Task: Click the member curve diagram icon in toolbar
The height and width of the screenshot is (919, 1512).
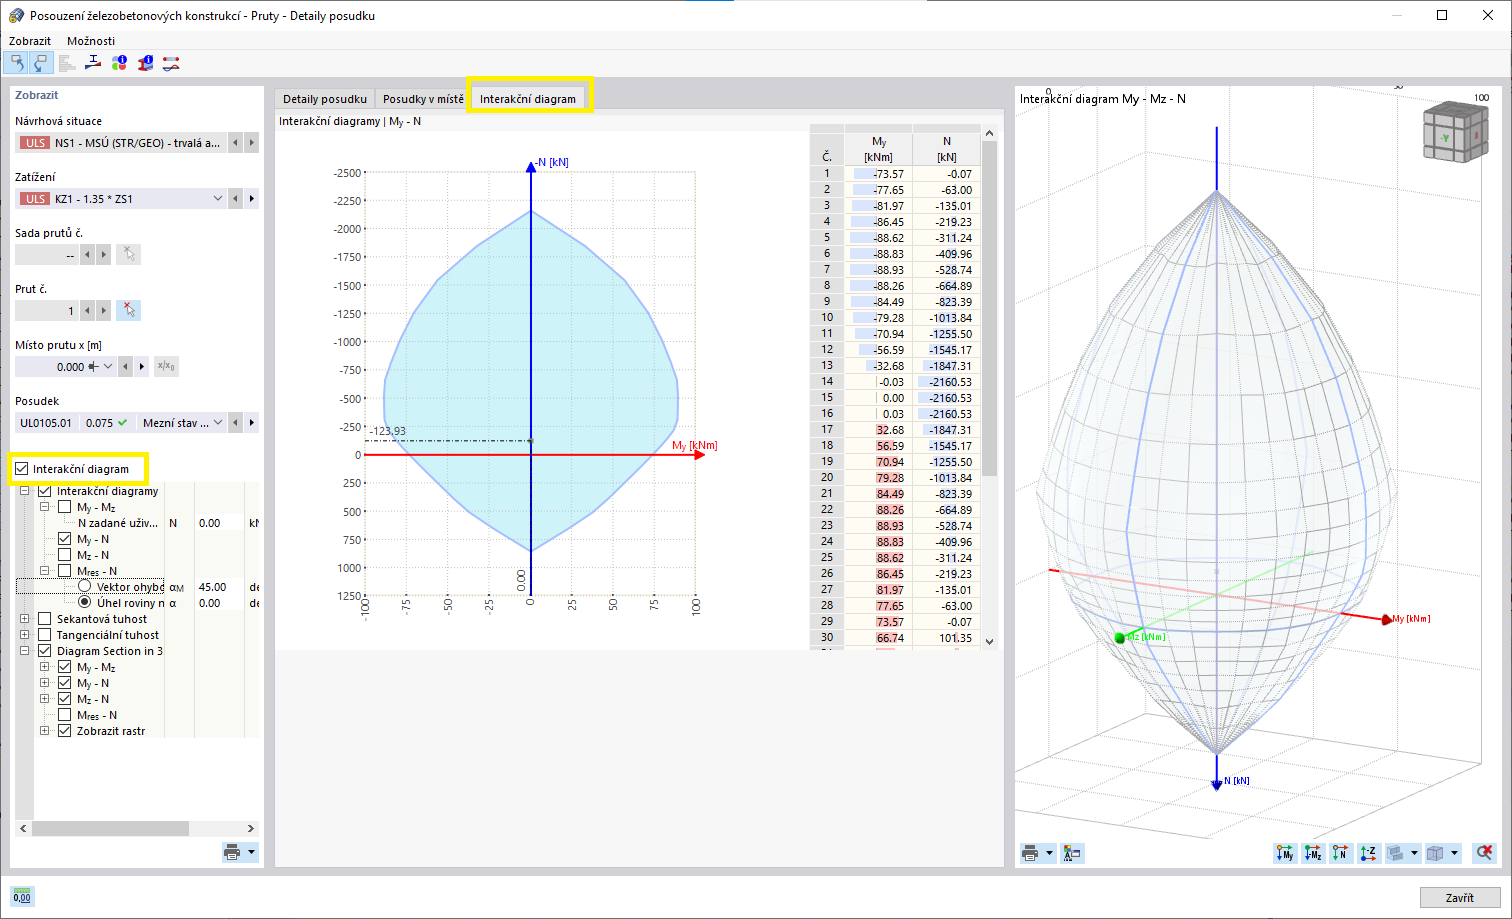Action: coord(171,63)
